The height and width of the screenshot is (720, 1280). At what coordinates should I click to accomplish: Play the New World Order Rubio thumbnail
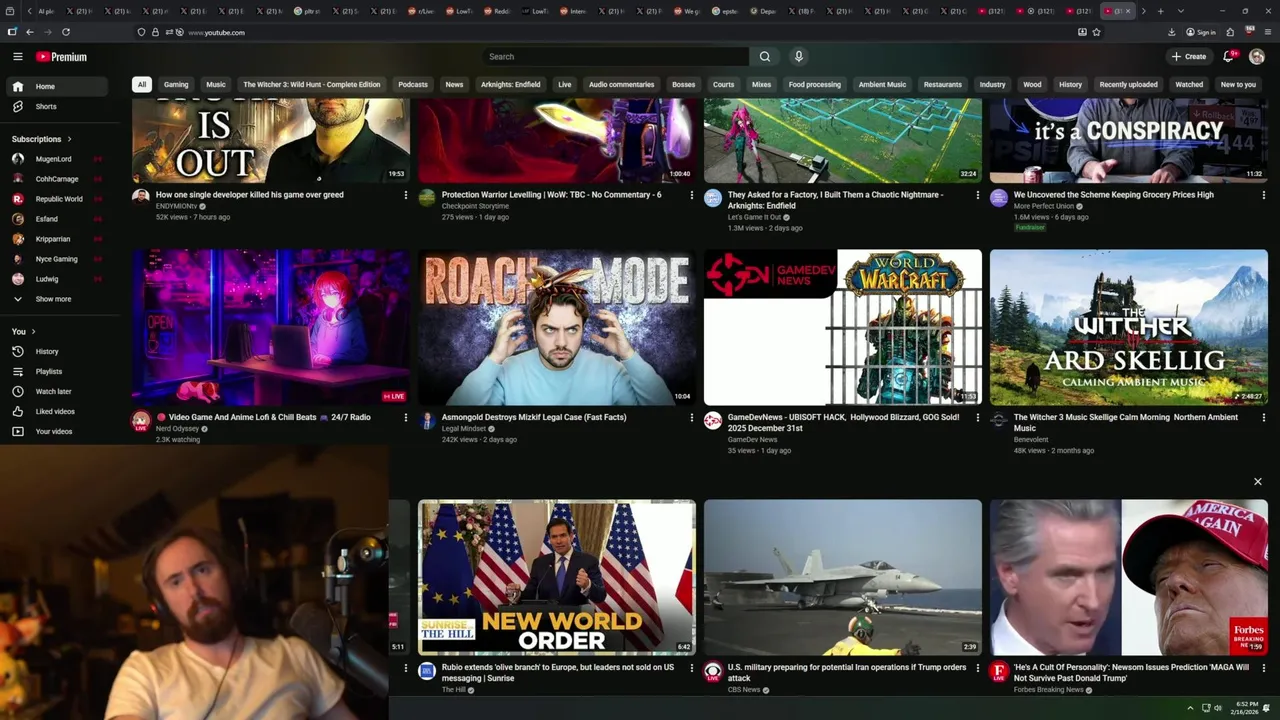pyautogui.click(x=557, y=577)
